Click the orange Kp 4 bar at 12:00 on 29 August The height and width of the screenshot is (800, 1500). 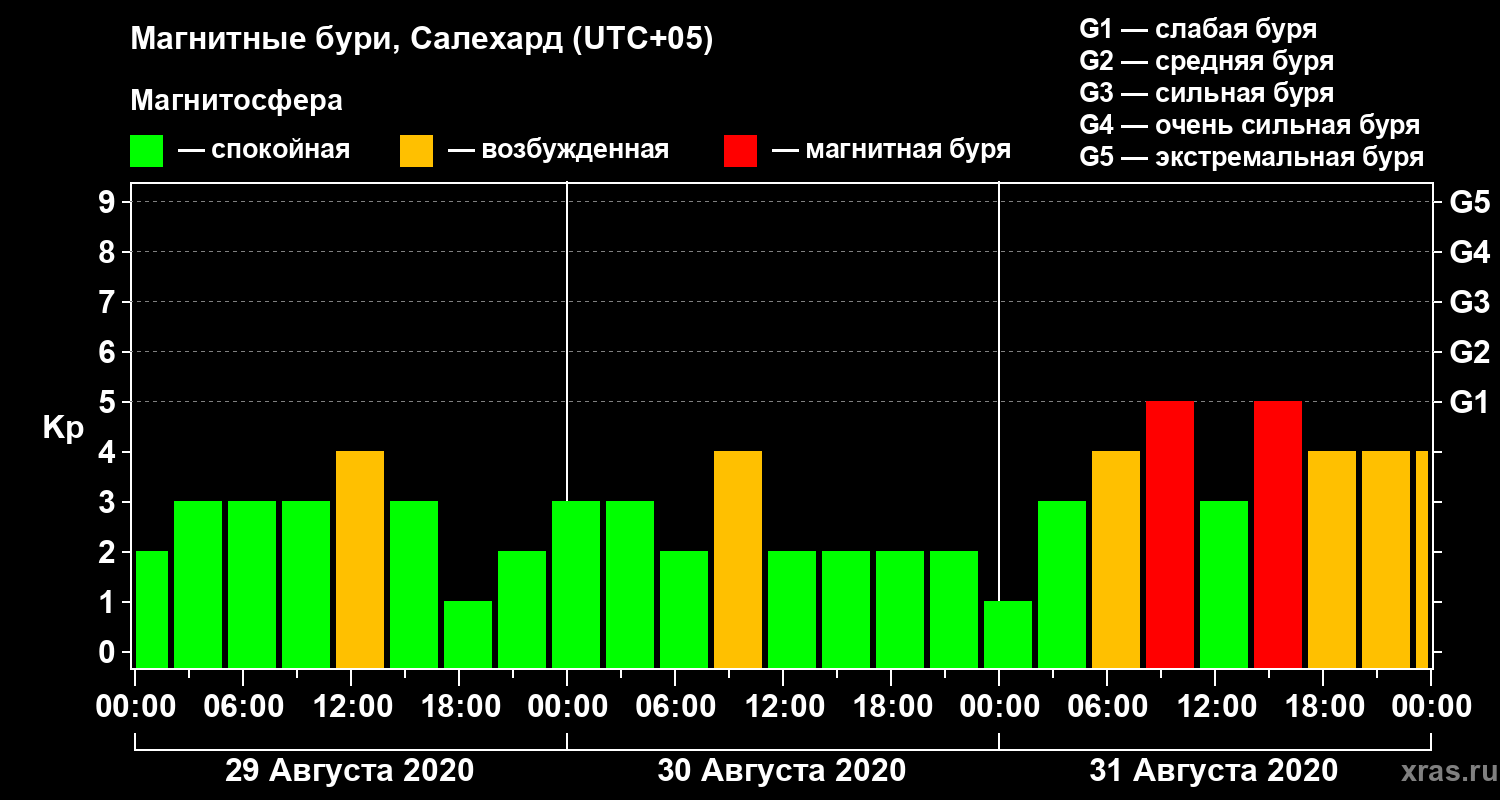click(360, 559)
